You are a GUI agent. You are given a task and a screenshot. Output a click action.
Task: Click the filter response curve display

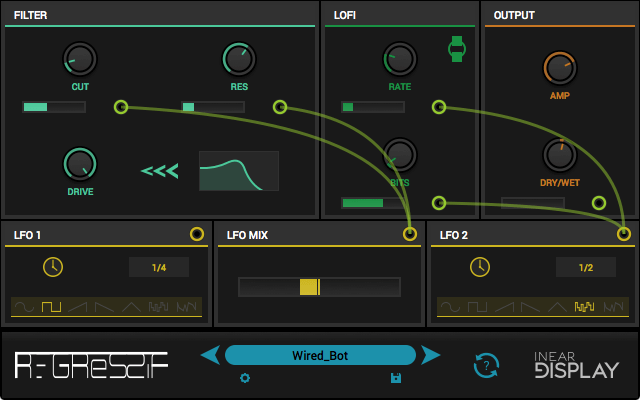(238, 171)
